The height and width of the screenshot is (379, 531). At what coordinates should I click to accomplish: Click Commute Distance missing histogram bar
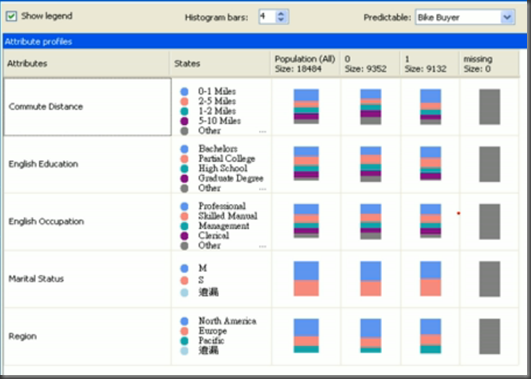point(489,107)
